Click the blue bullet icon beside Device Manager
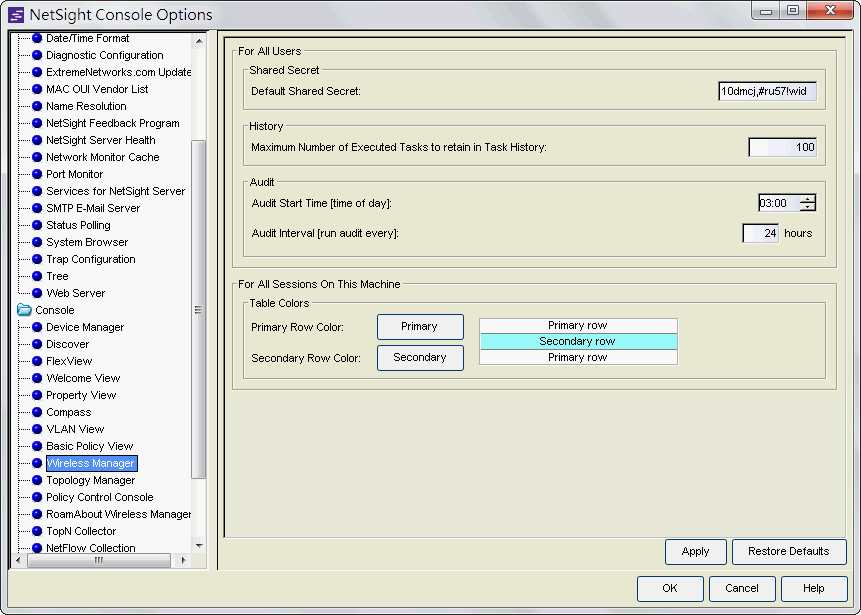 point(37,327)
